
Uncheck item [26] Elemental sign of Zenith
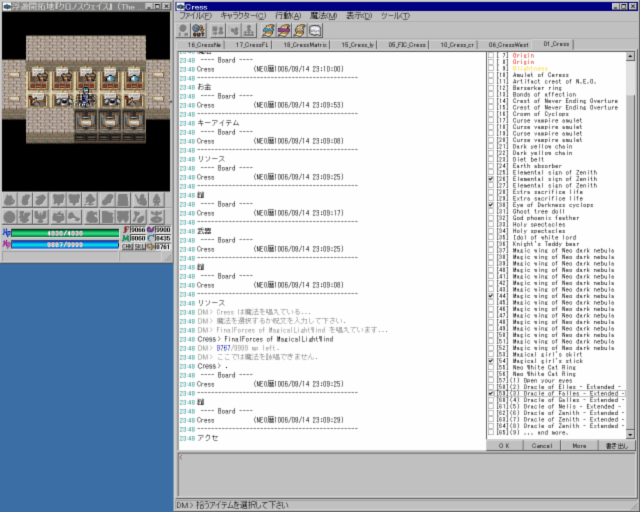(491, 179)
